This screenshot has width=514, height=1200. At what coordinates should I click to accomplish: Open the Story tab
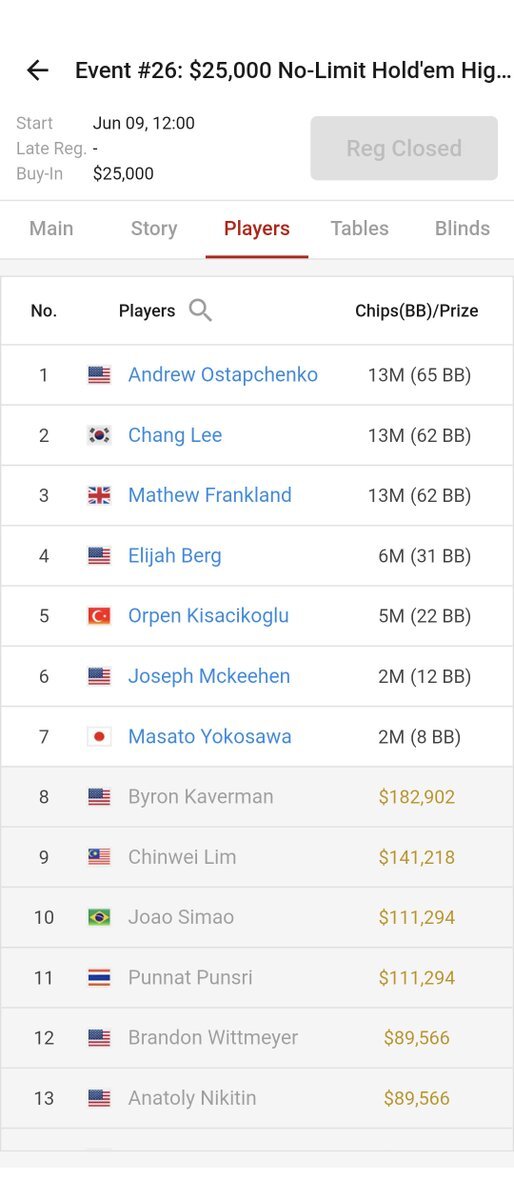[x=154, y=228]
